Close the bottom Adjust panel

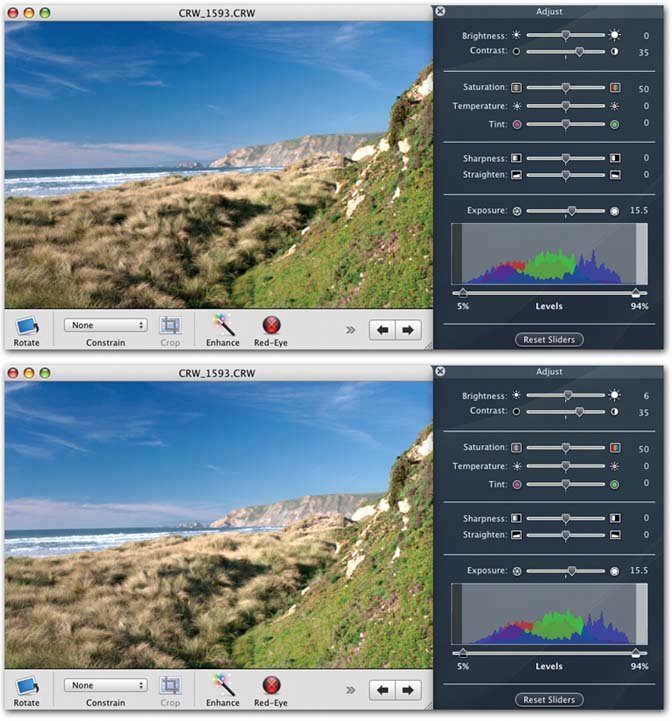[440, 371]
